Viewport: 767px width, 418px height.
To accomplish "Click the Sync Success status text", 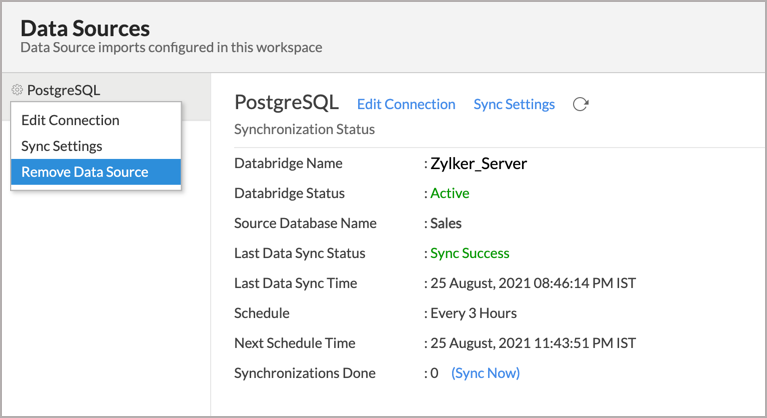I will click(x=469, y=253).
